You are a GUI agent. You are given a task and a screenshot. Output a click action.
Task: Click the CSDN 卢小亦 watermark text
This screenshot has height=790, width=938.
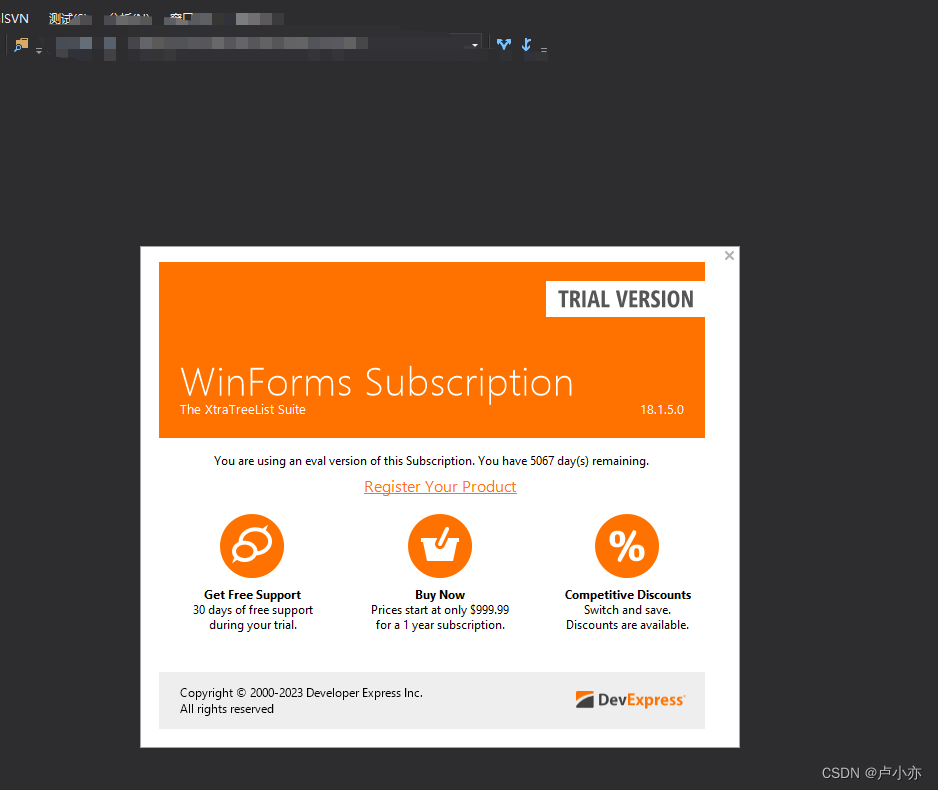[x=872, y=772]
